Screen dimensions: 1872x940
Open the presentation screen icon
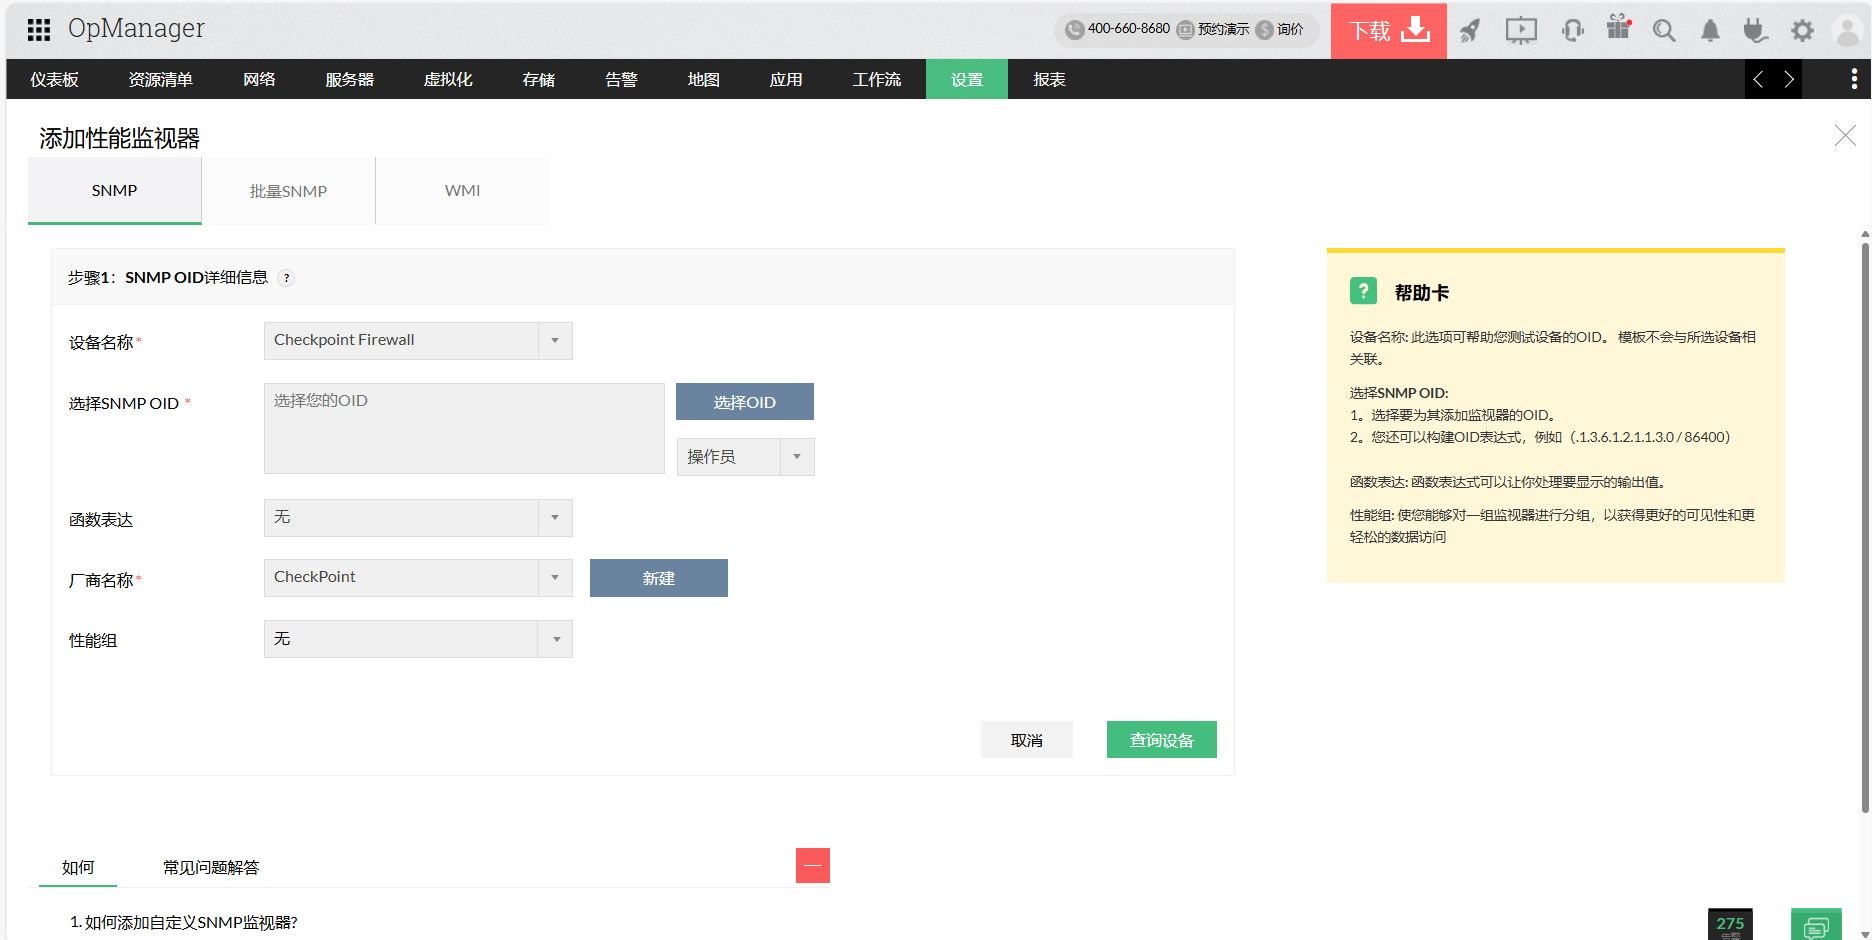(x=1521, y=30)
